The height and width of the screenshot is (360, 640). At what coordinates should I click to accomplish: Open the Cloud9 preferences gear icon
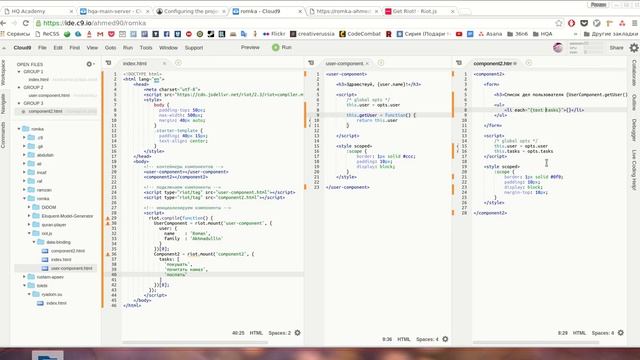pyautogui.click(x=634, y=48)
